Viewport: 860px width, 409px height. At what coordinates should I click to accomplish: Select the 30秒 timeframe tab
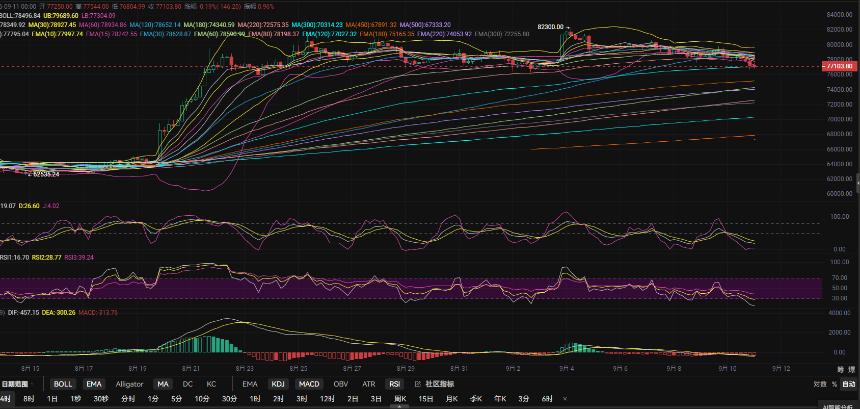[x=101, y=399]
